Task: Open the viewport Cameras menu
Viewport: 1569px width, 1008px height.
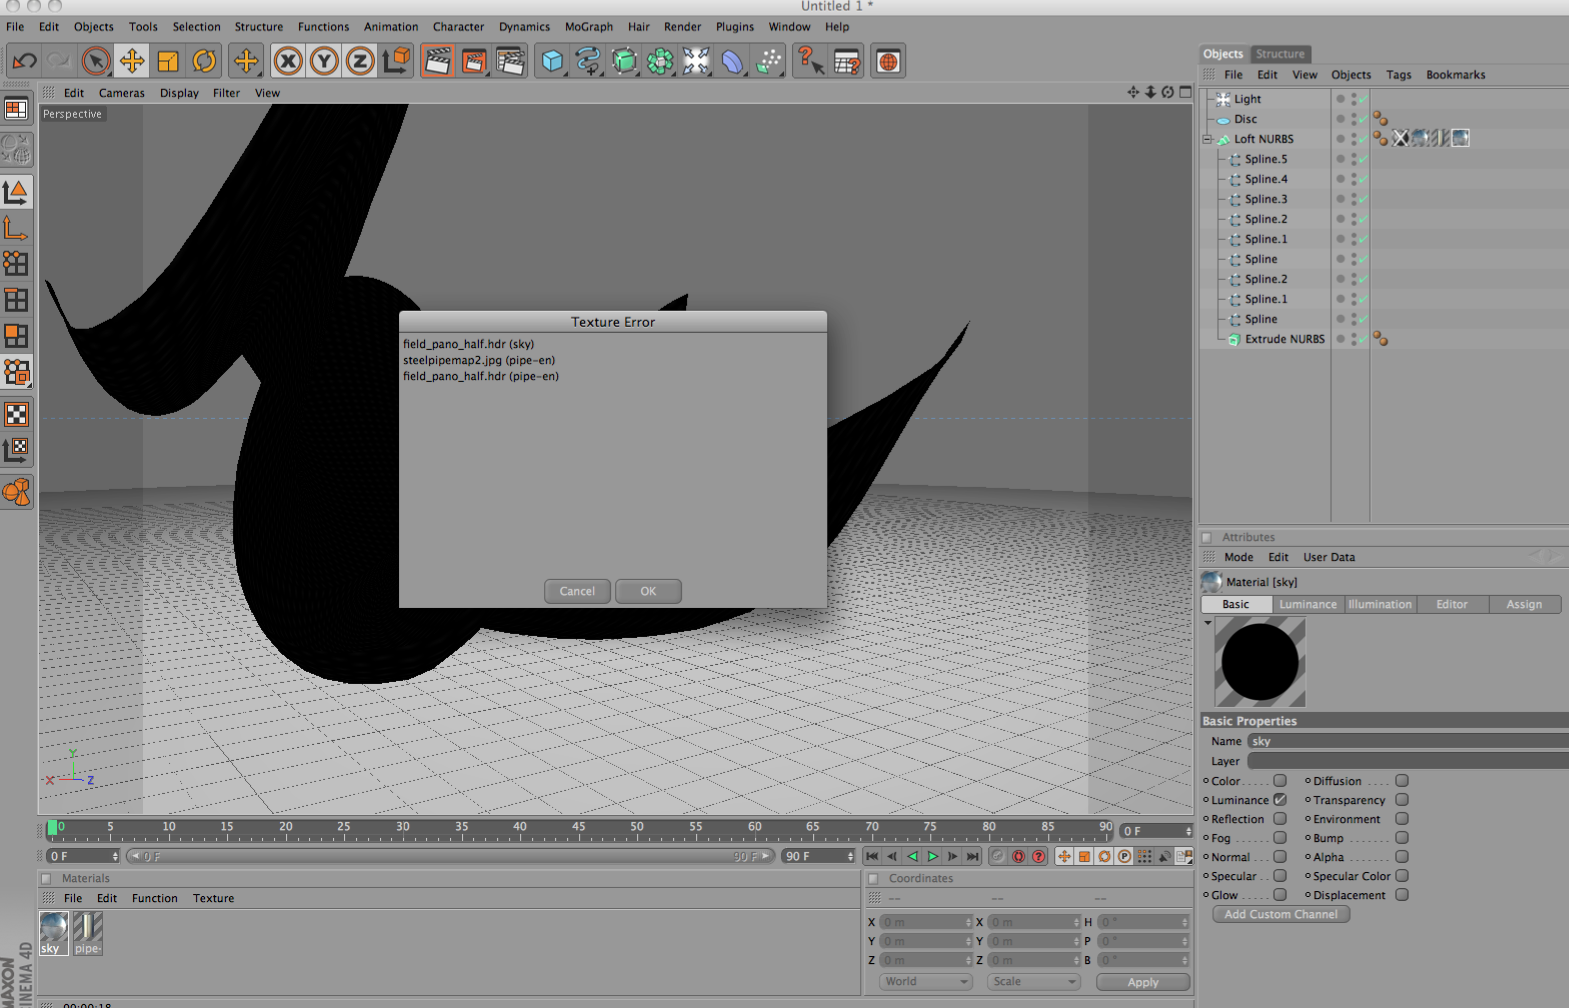Action: point(121,93)
